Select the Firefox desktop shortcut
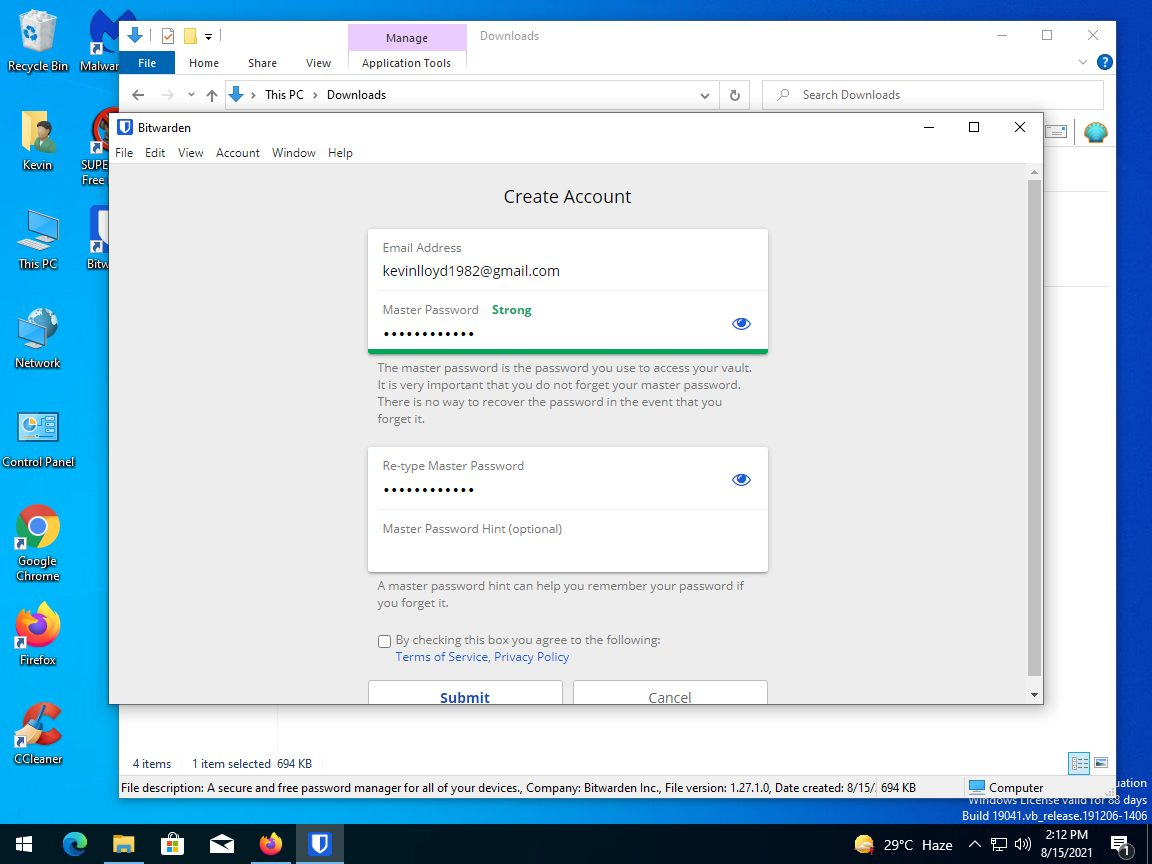 click(37, 633)
